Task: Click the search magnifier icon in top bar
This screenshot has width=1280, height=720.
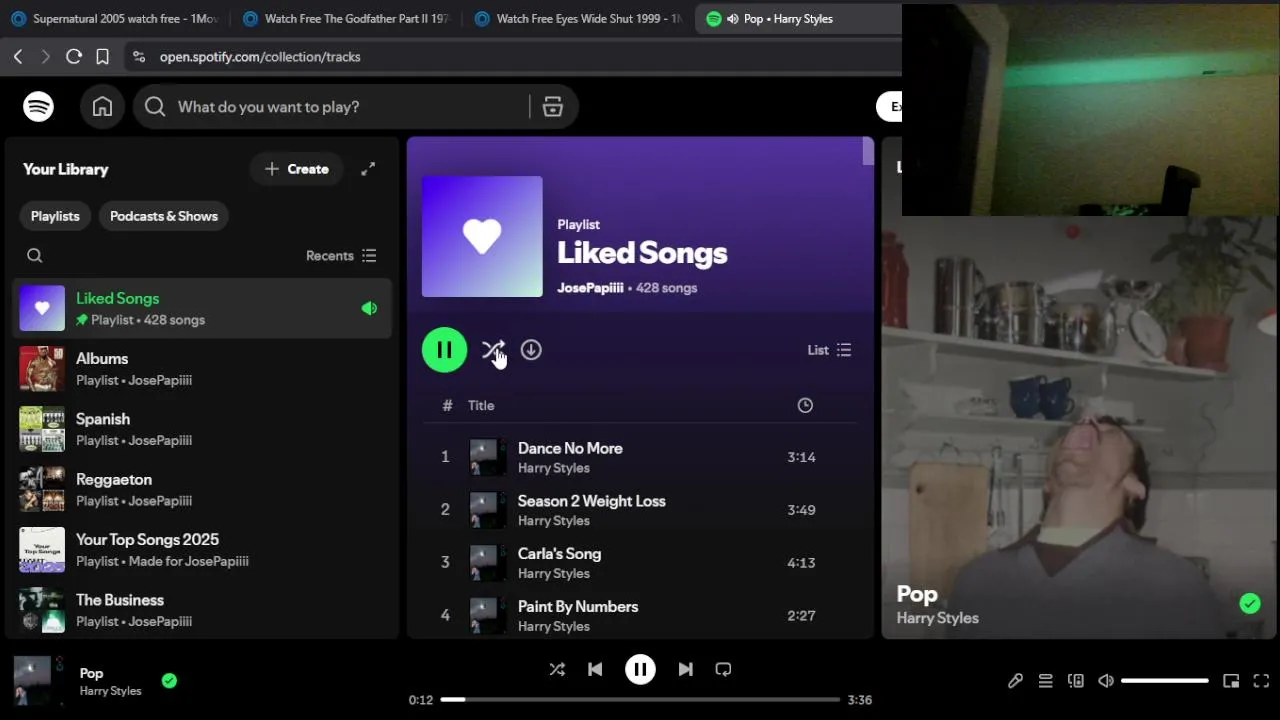Action: click(x=155, y=107)
